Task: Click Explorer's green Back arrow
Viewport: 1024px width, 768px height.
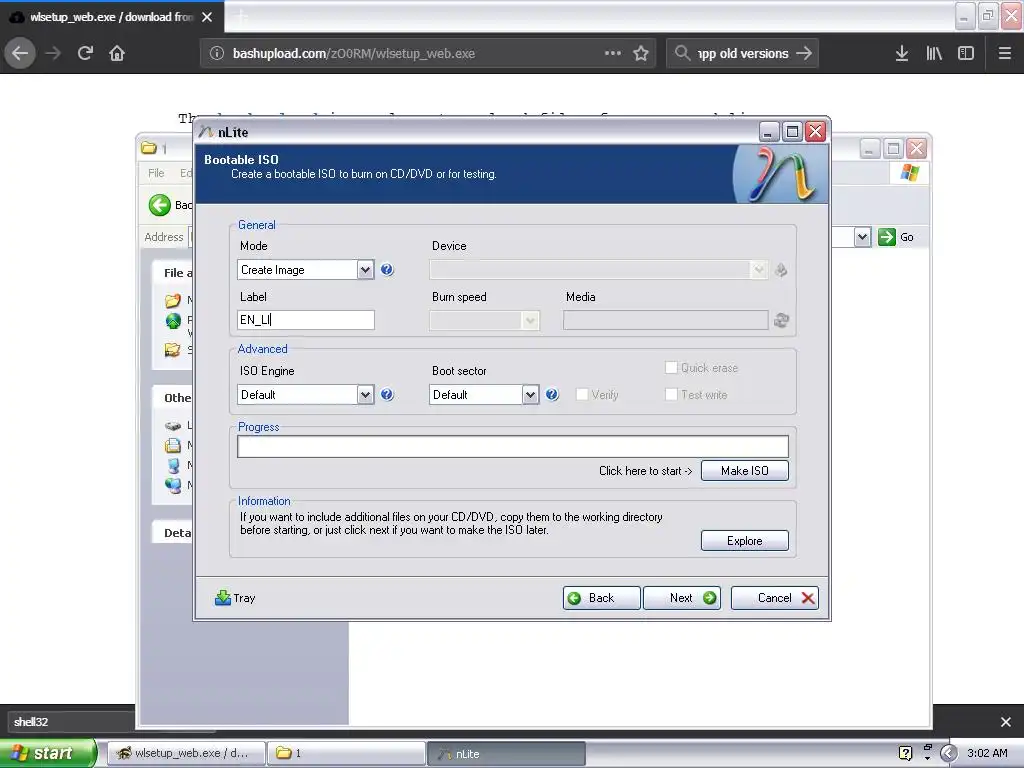Action: coord(159,205)
